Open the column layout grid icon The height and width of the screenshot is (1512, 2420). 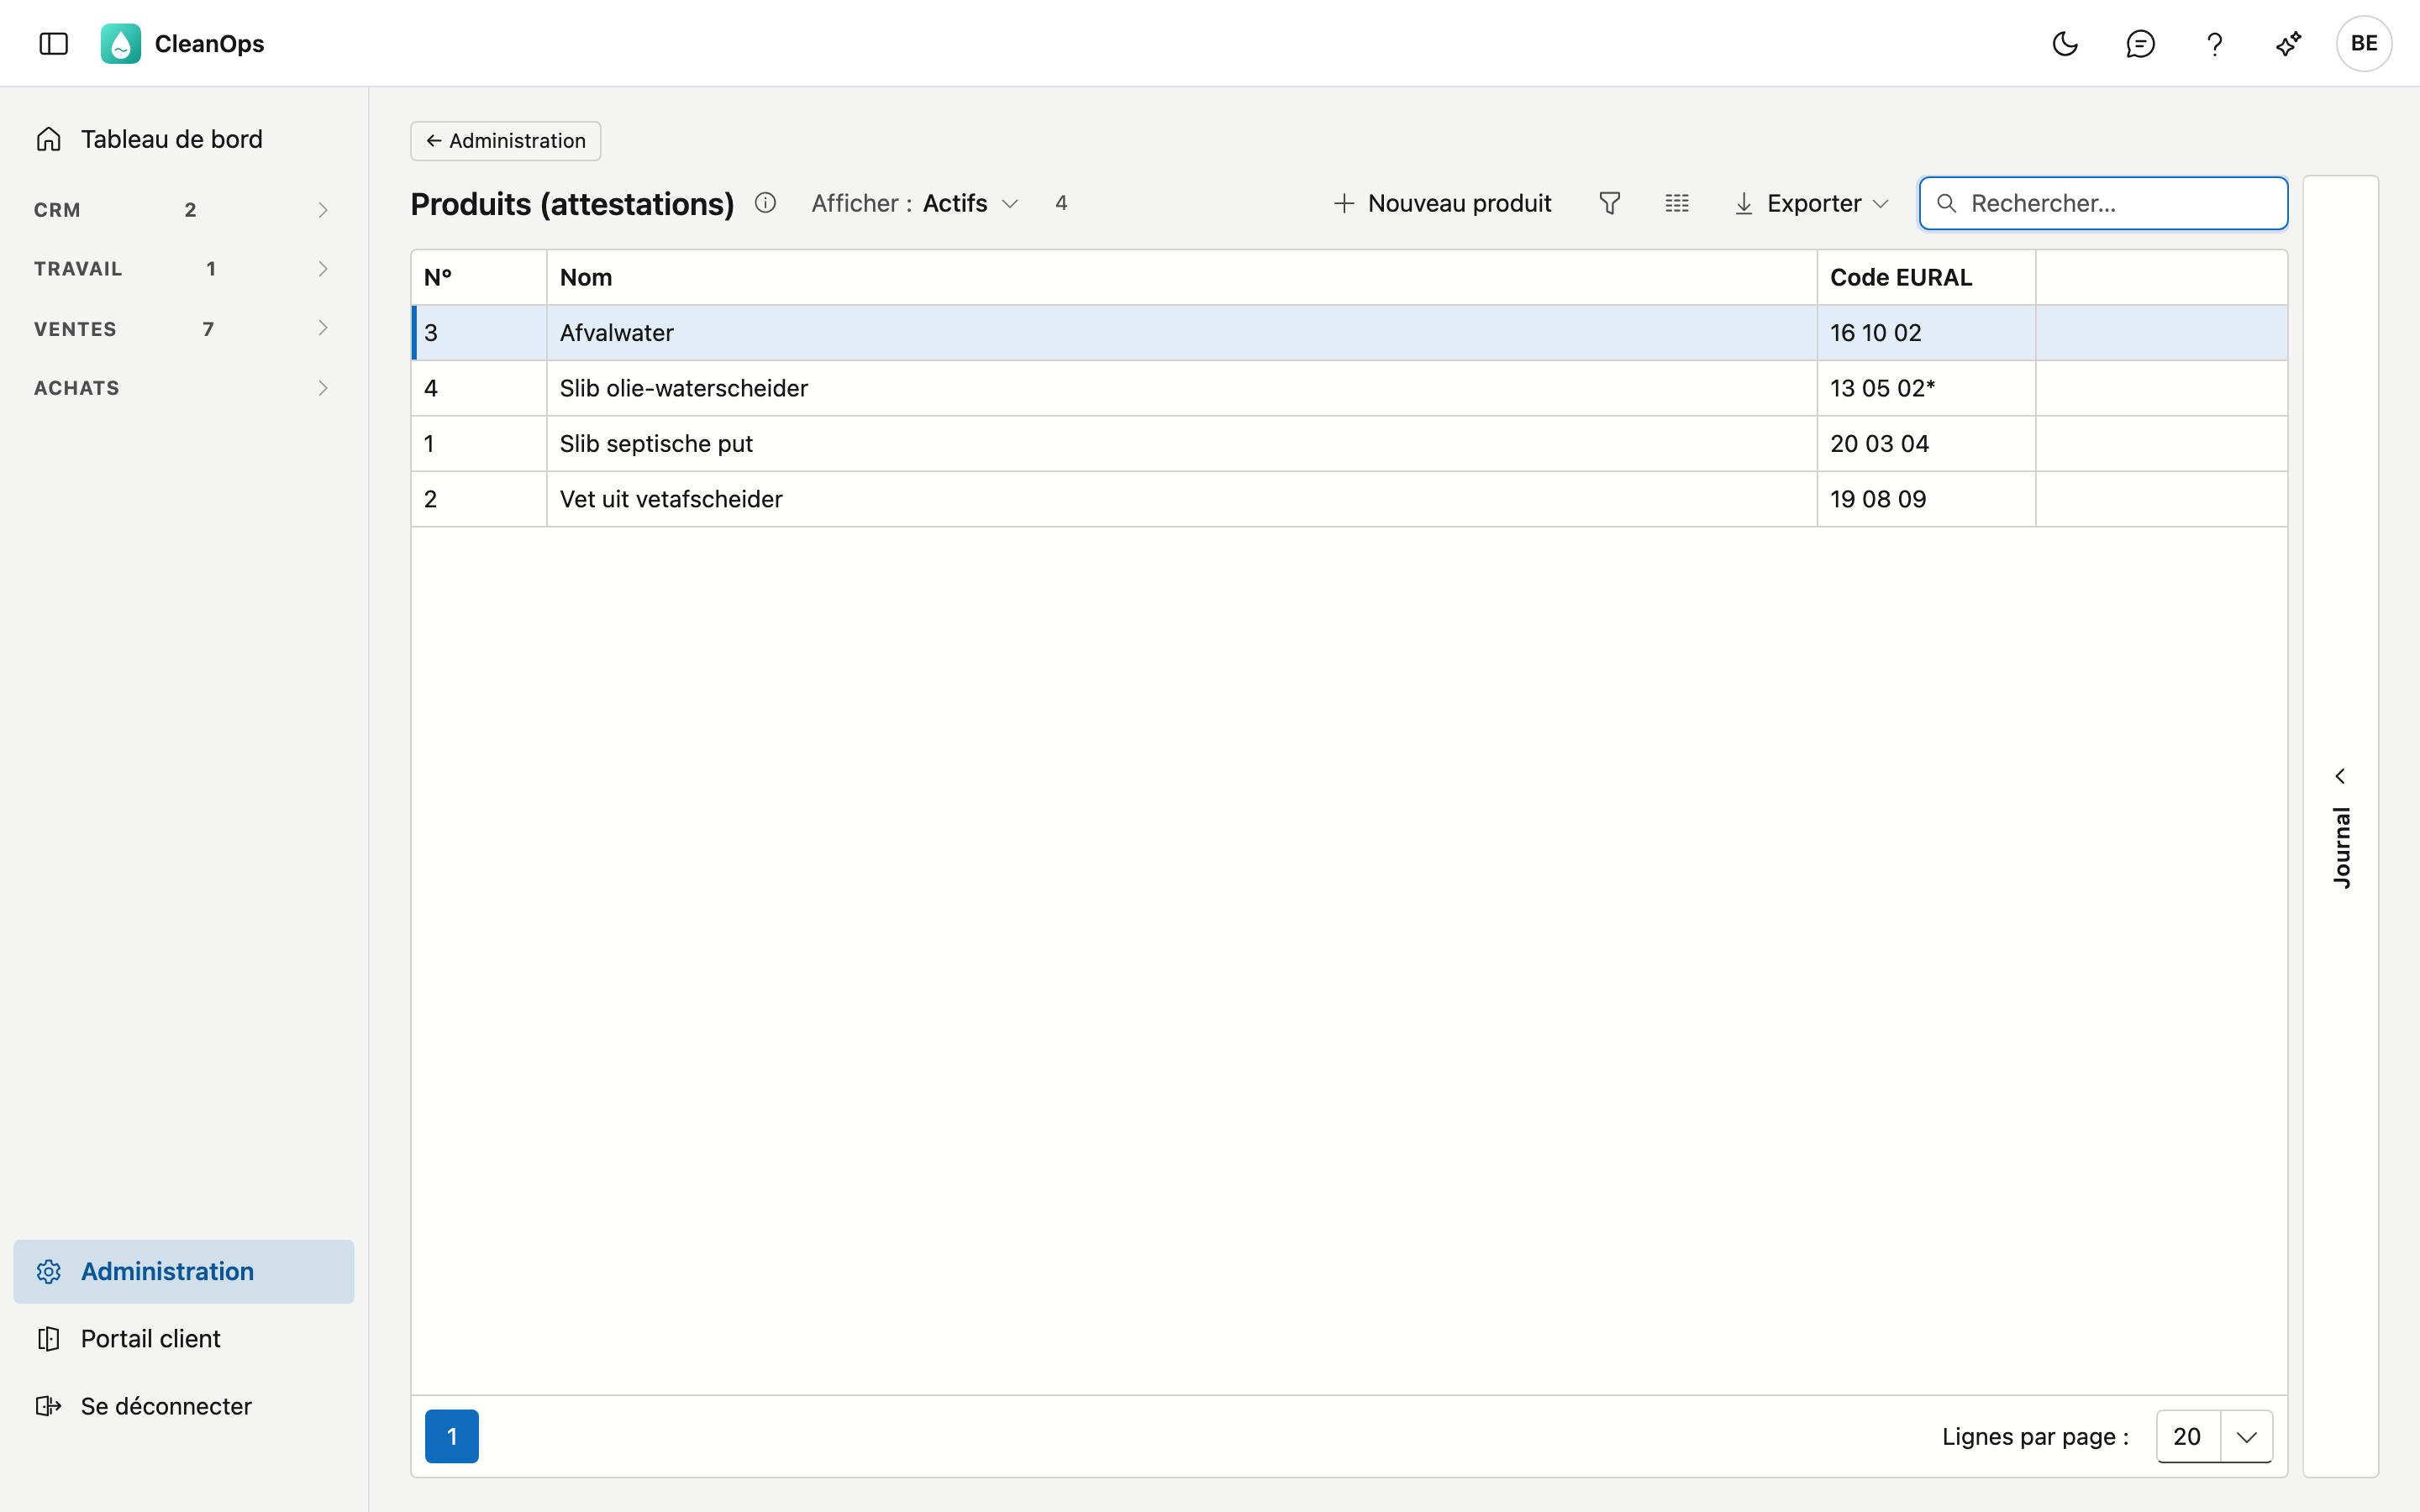1677,203
